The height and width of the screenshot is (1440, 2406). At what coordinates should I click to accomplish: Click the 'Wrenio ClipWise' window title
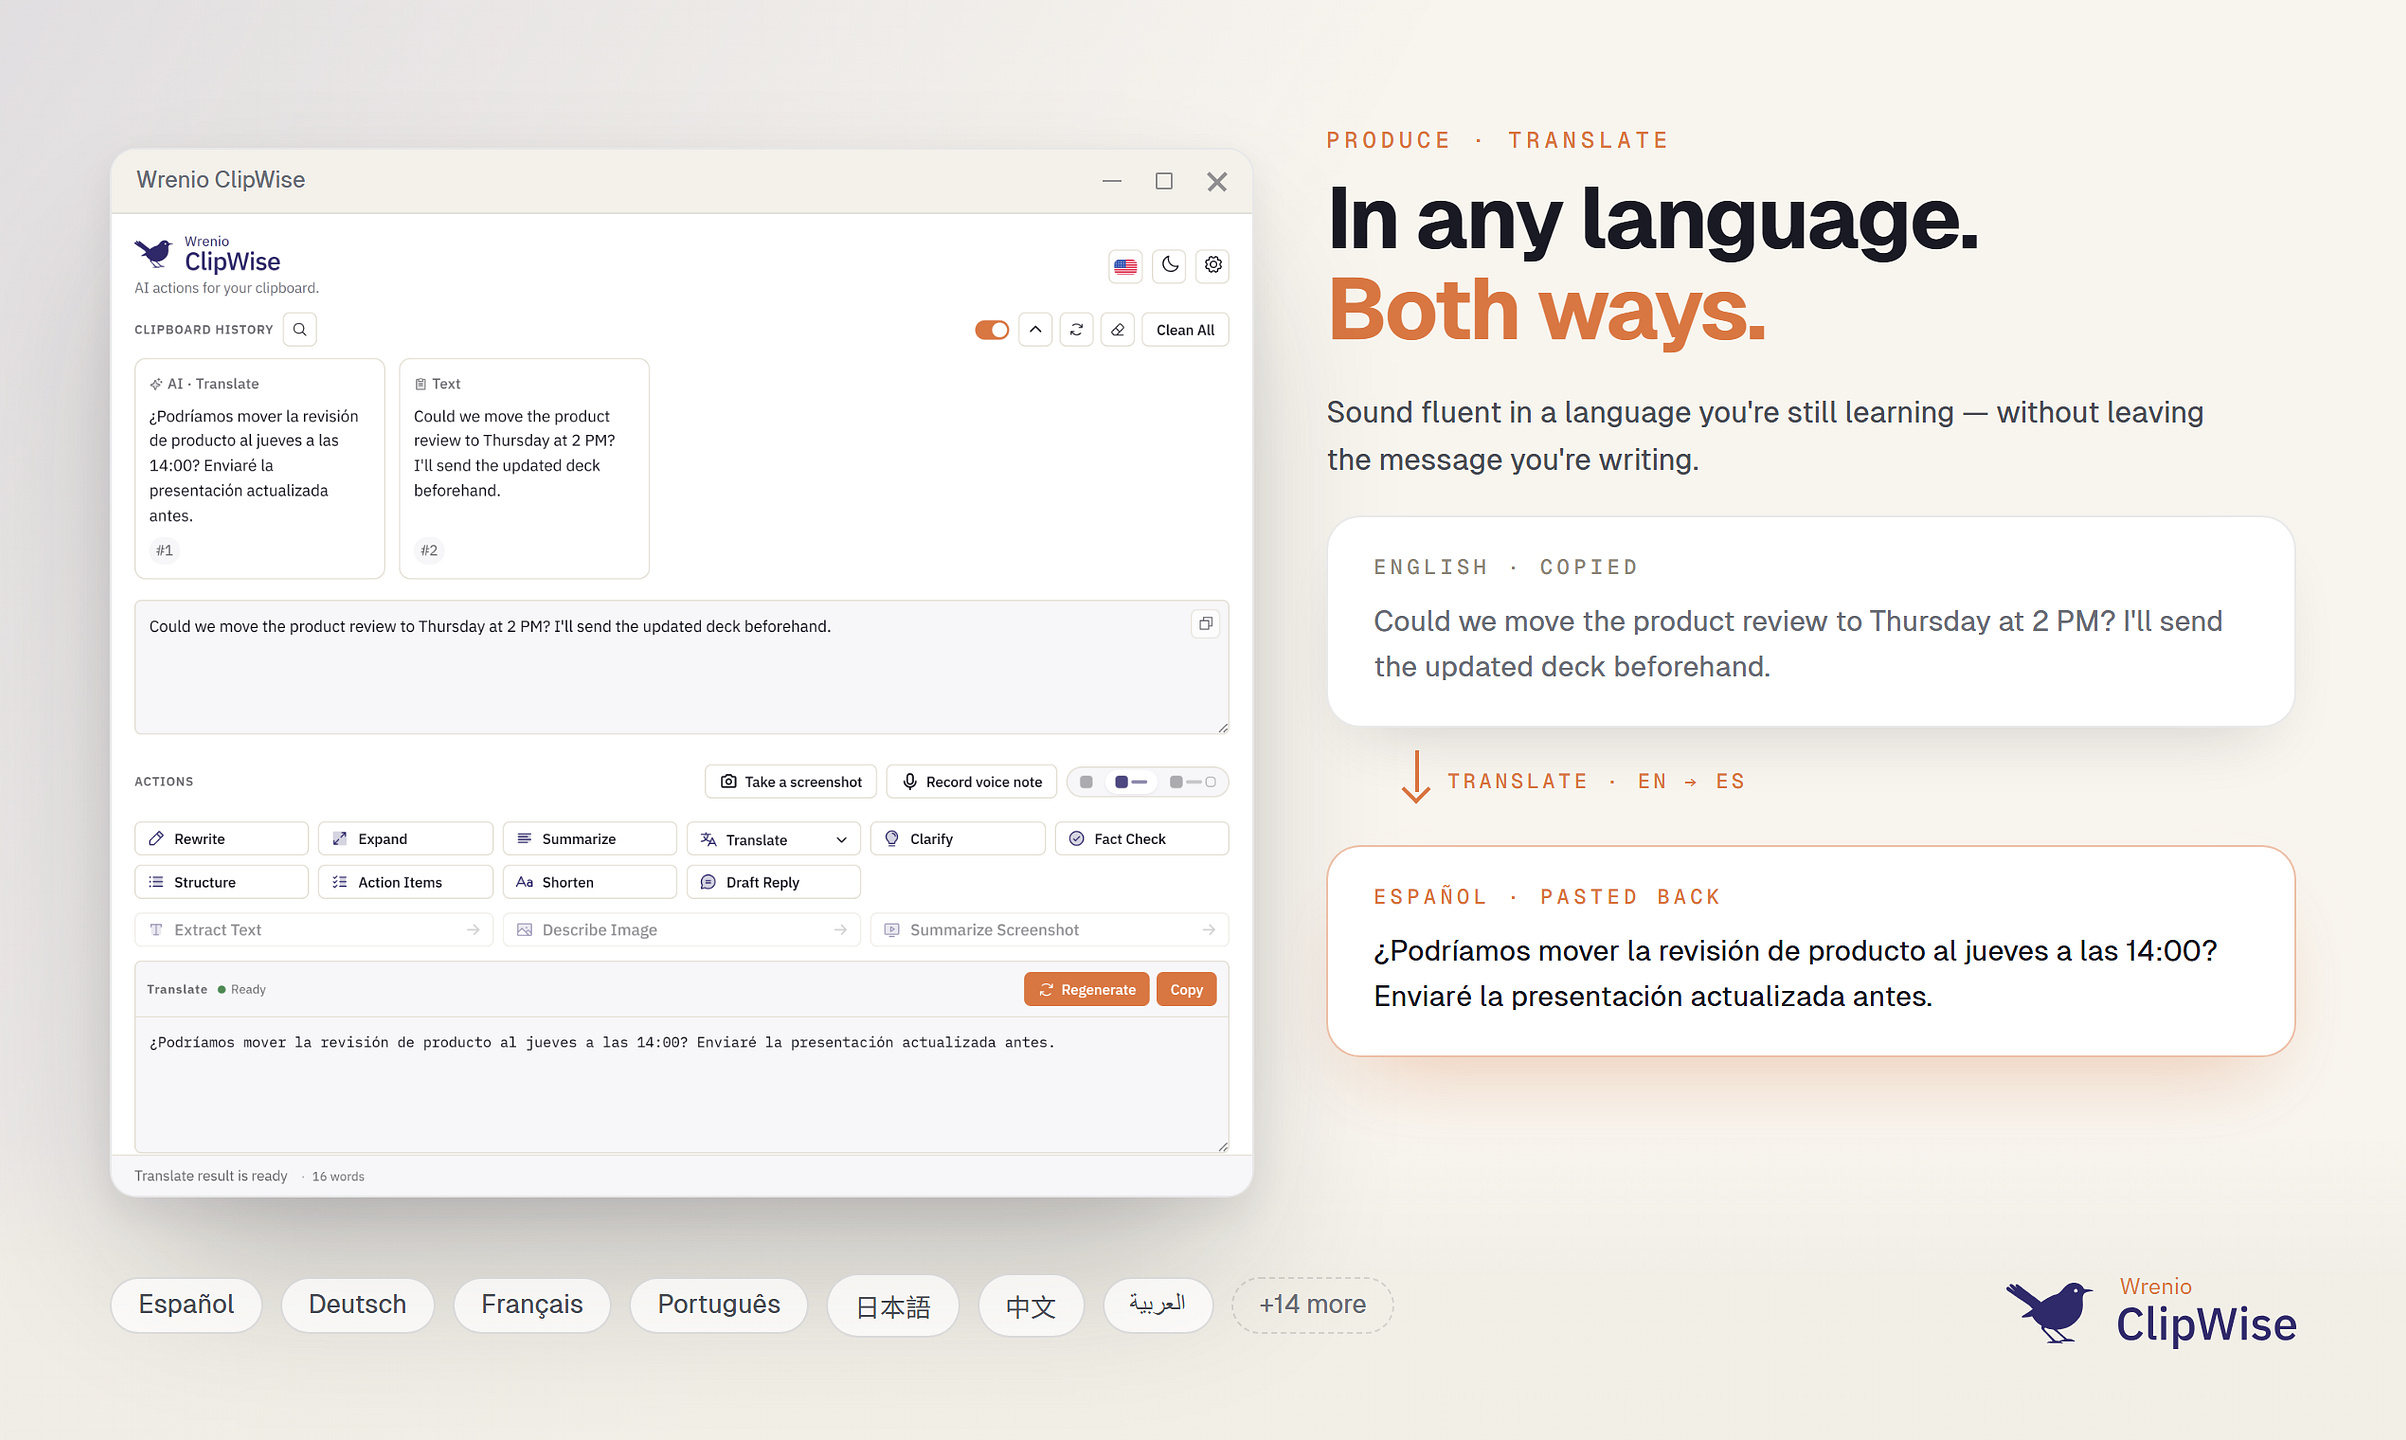point(221,180)
